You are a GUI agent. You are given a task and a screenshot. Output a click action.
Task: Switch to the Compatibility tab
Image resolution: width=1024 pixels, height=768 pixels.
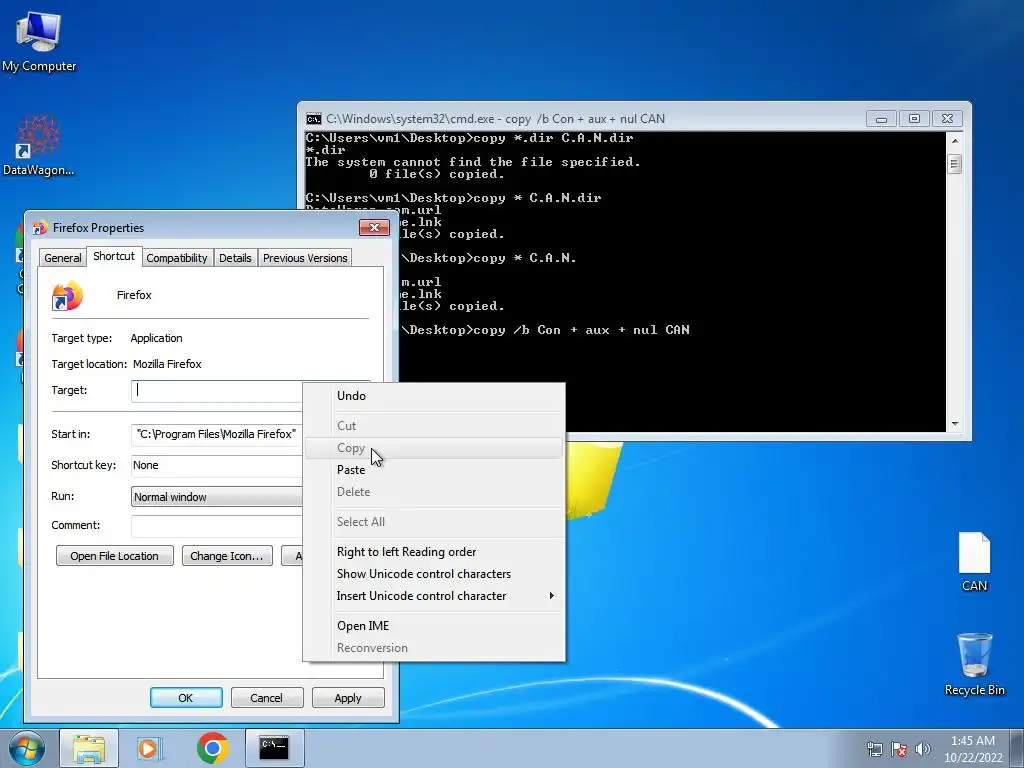176,258
